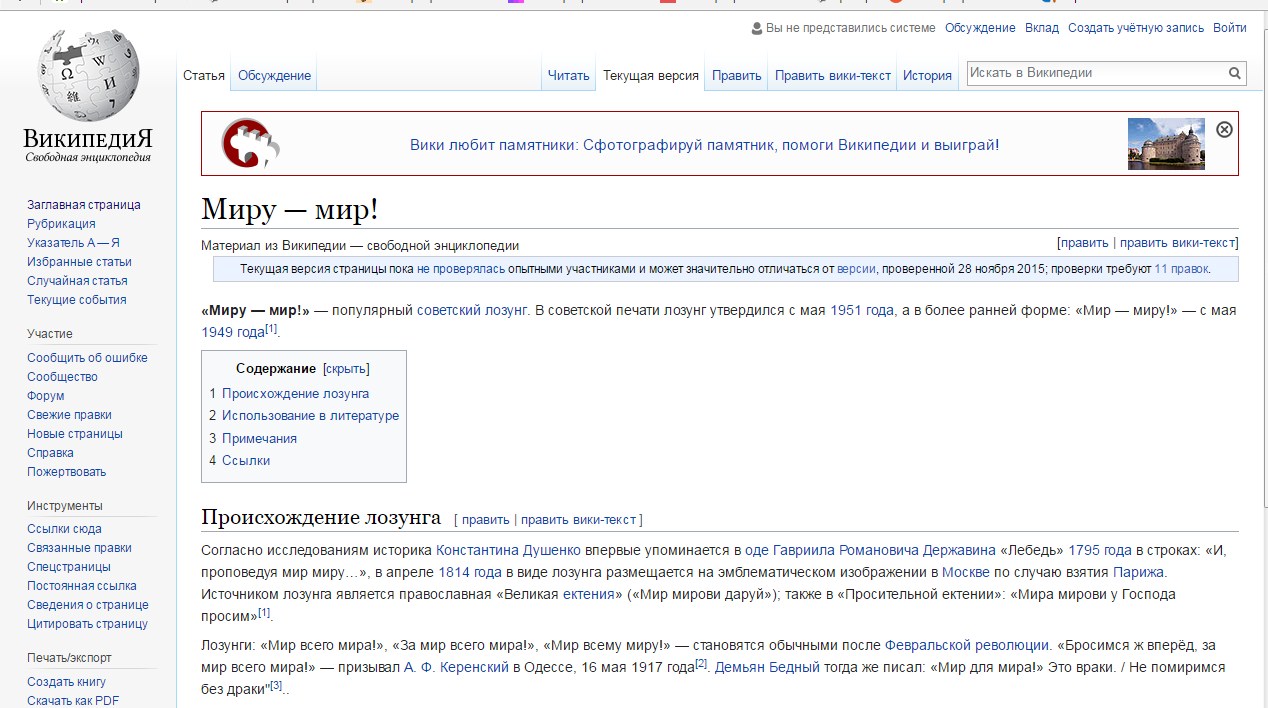Click the 'Войти' login link
This screenshot has height=708, width=1268.
point(1230,29)
